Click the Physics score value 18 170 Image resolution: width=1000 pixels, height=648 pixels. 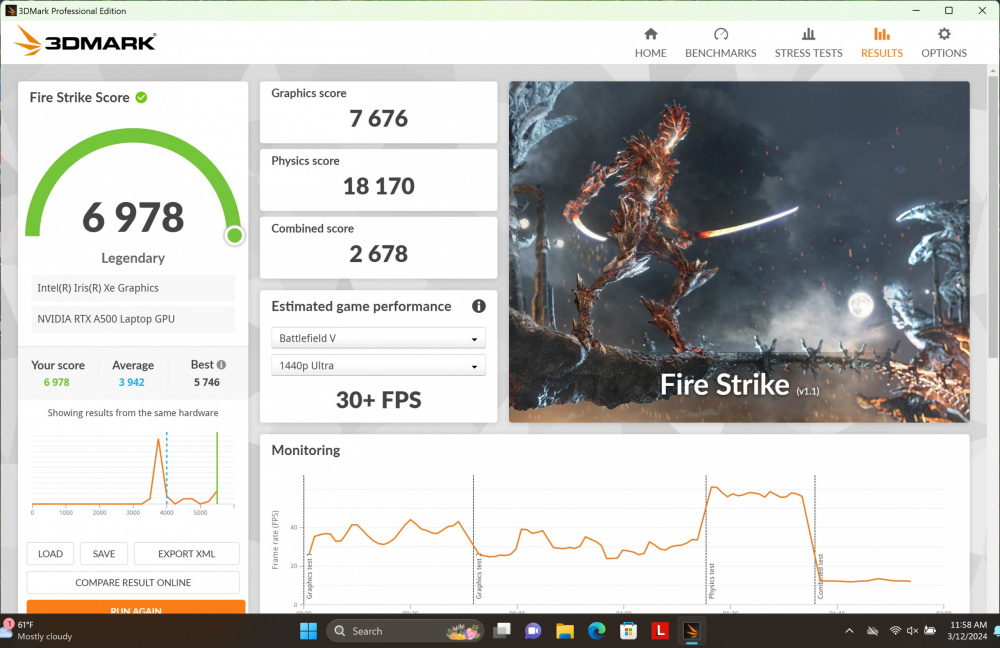tap(378, 186)
